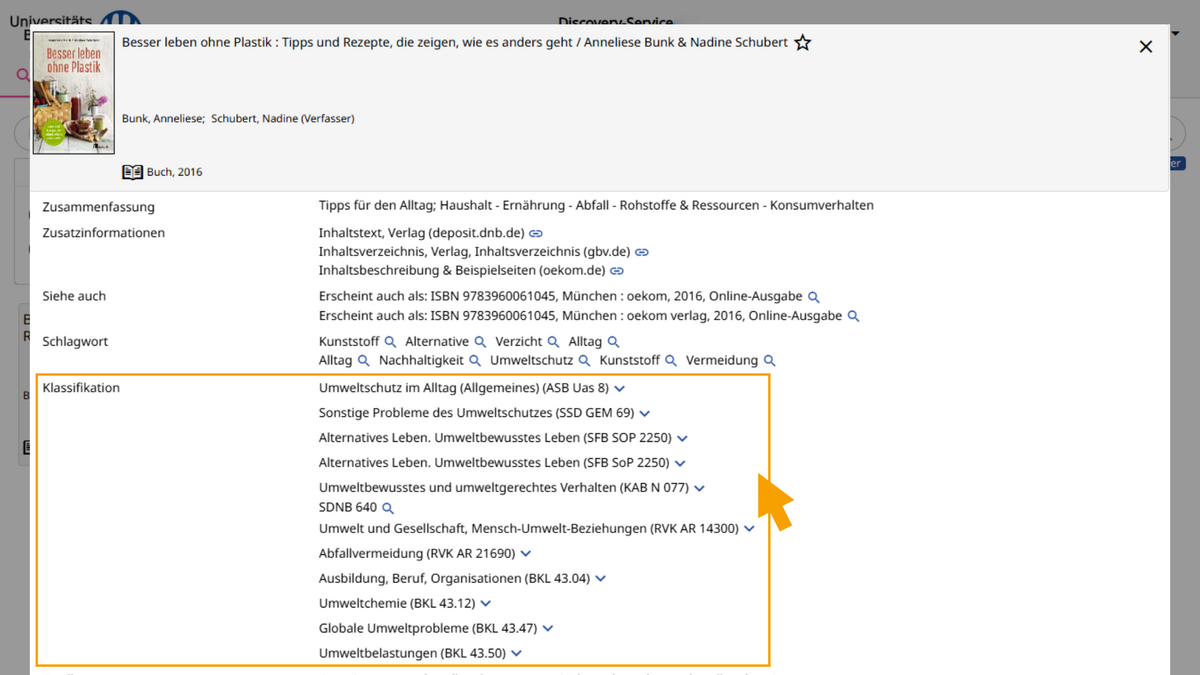The image size is (1200, 675).
Task: Collapse the Umweltchemie (BKL 43.12) dropdown
Action: coord(485,603)
